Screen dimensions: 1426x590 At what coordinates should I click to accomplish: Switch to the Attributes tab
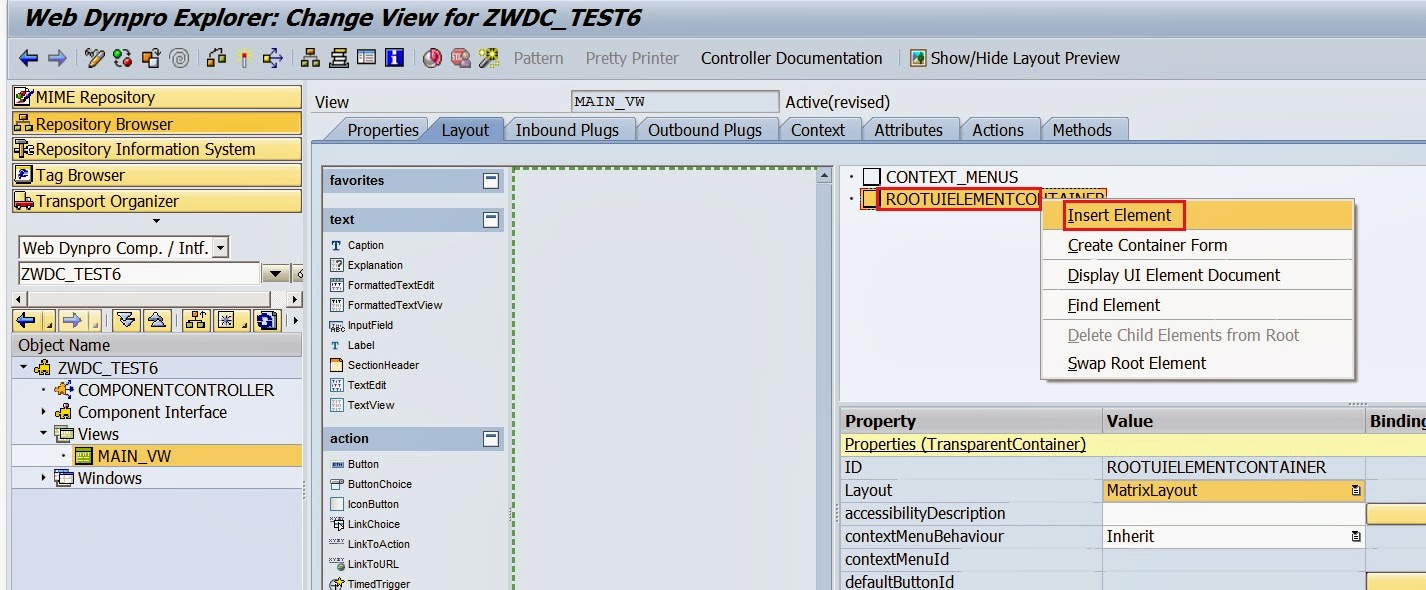click(x=908, y=130)
